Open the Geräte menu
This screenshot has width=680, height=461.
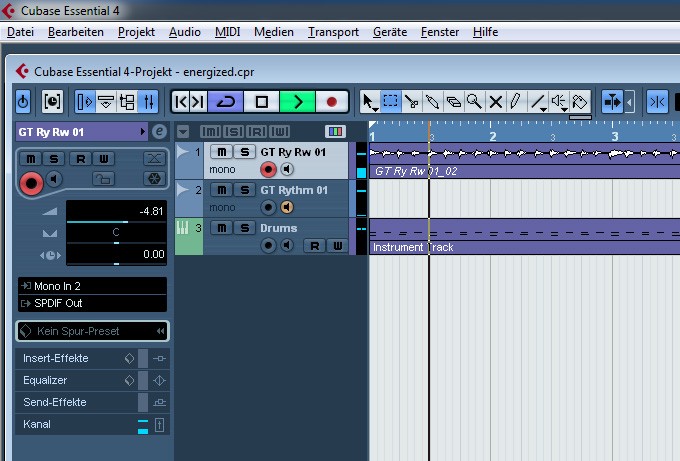click(390, 32)
